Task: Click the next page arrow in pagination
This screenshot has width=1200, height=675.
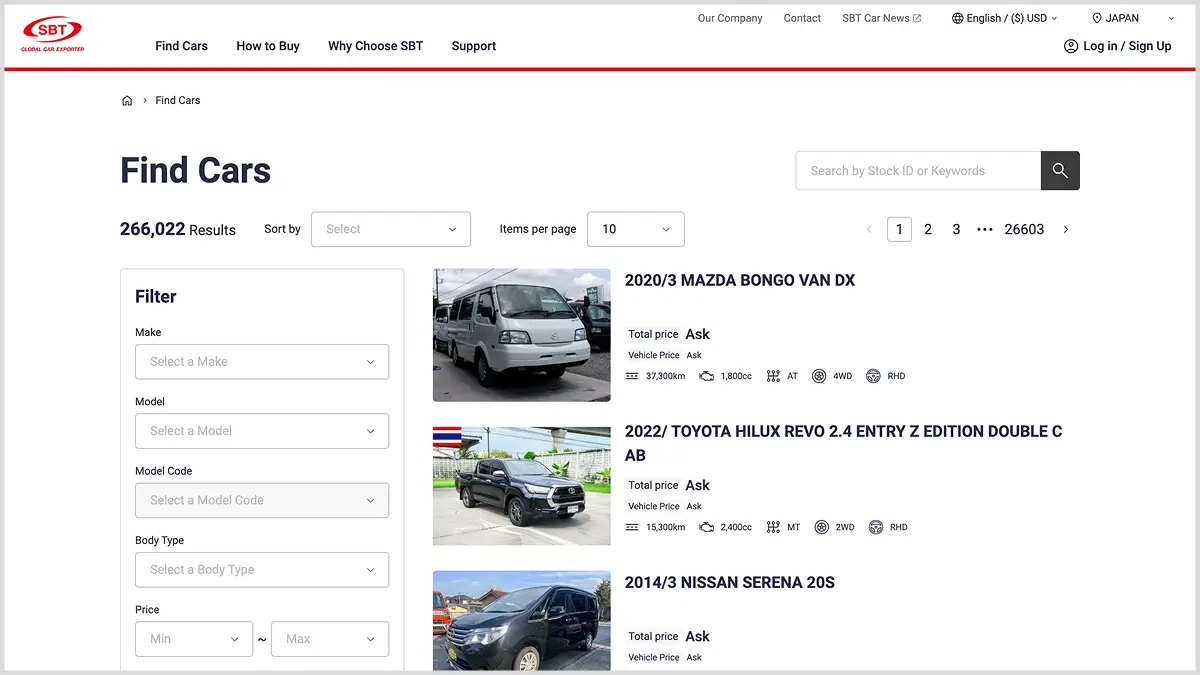Action: click(1066, 230)
